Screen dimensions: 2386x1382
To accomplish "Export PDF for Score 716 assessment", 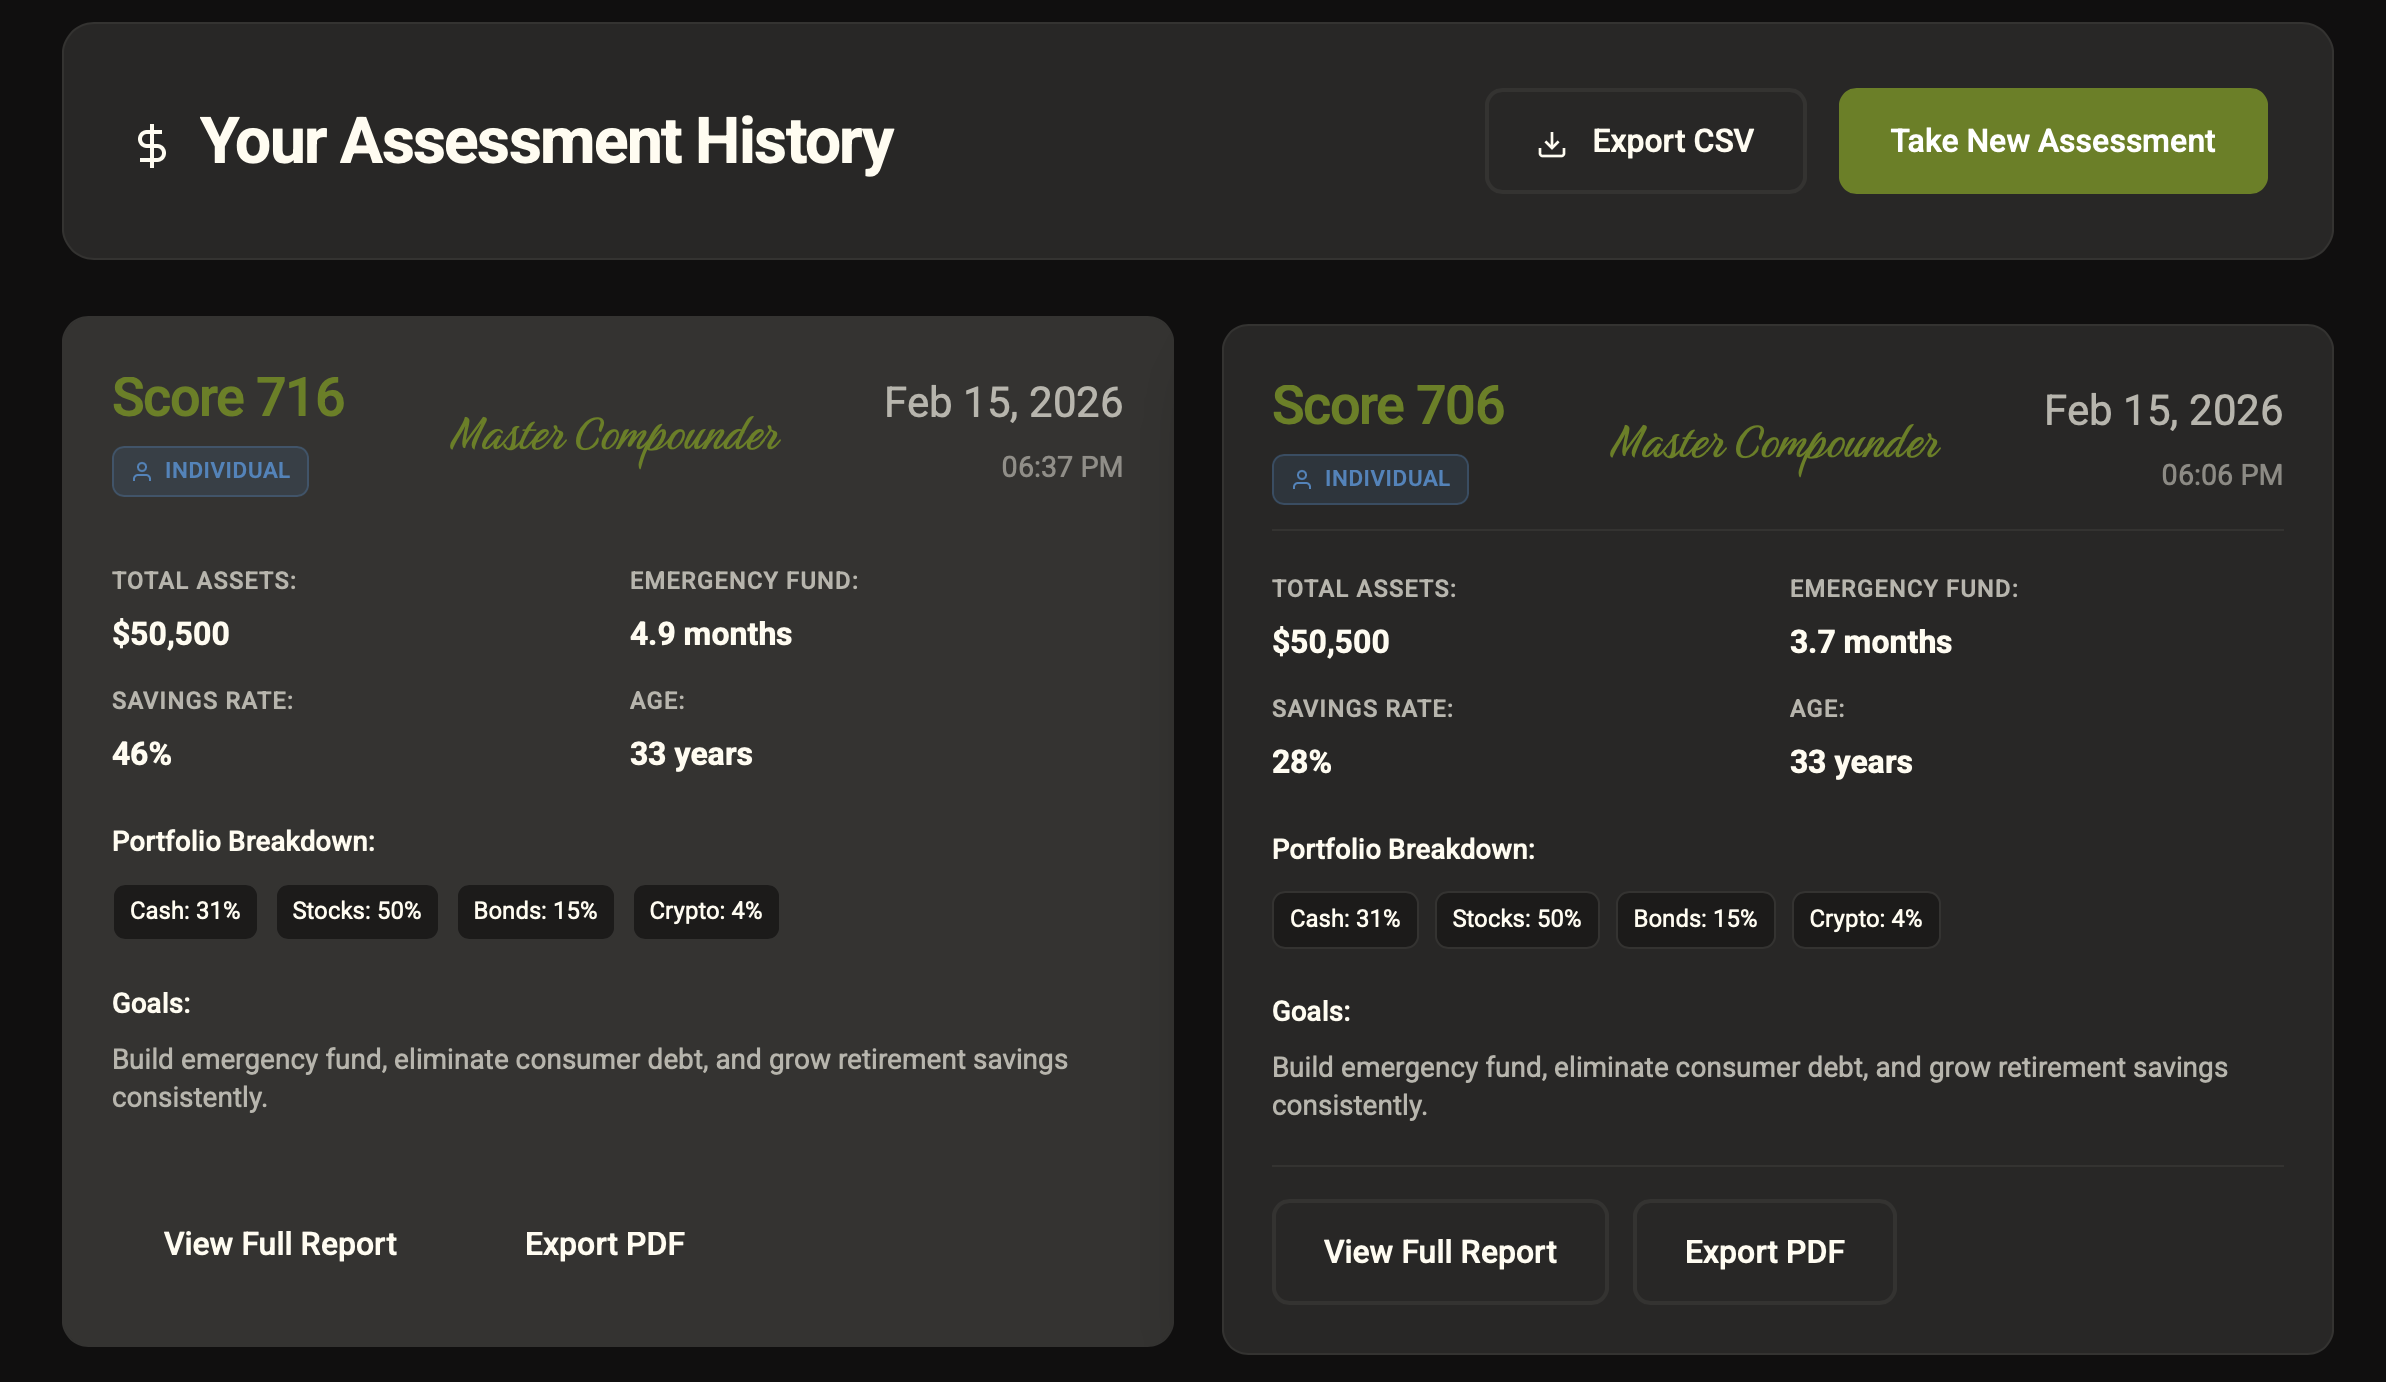I will point(604,1244).
